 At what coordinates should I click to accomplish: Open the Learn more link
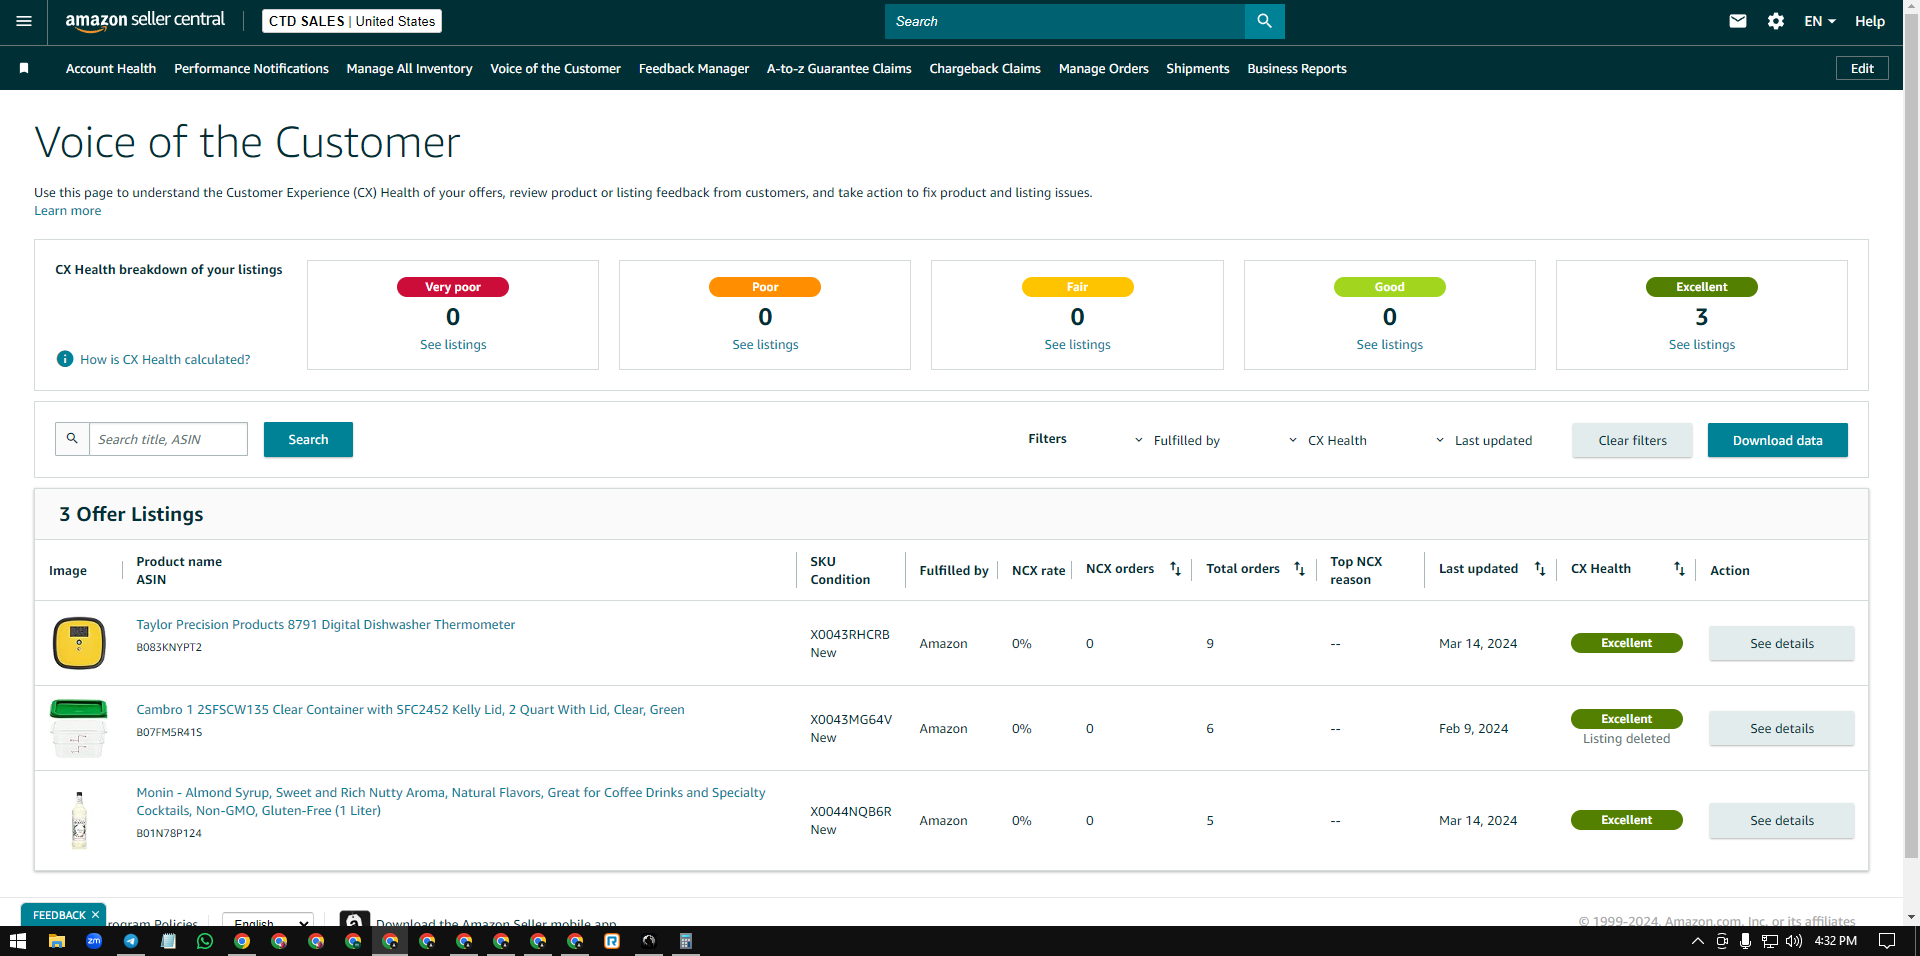coord(67,210)
